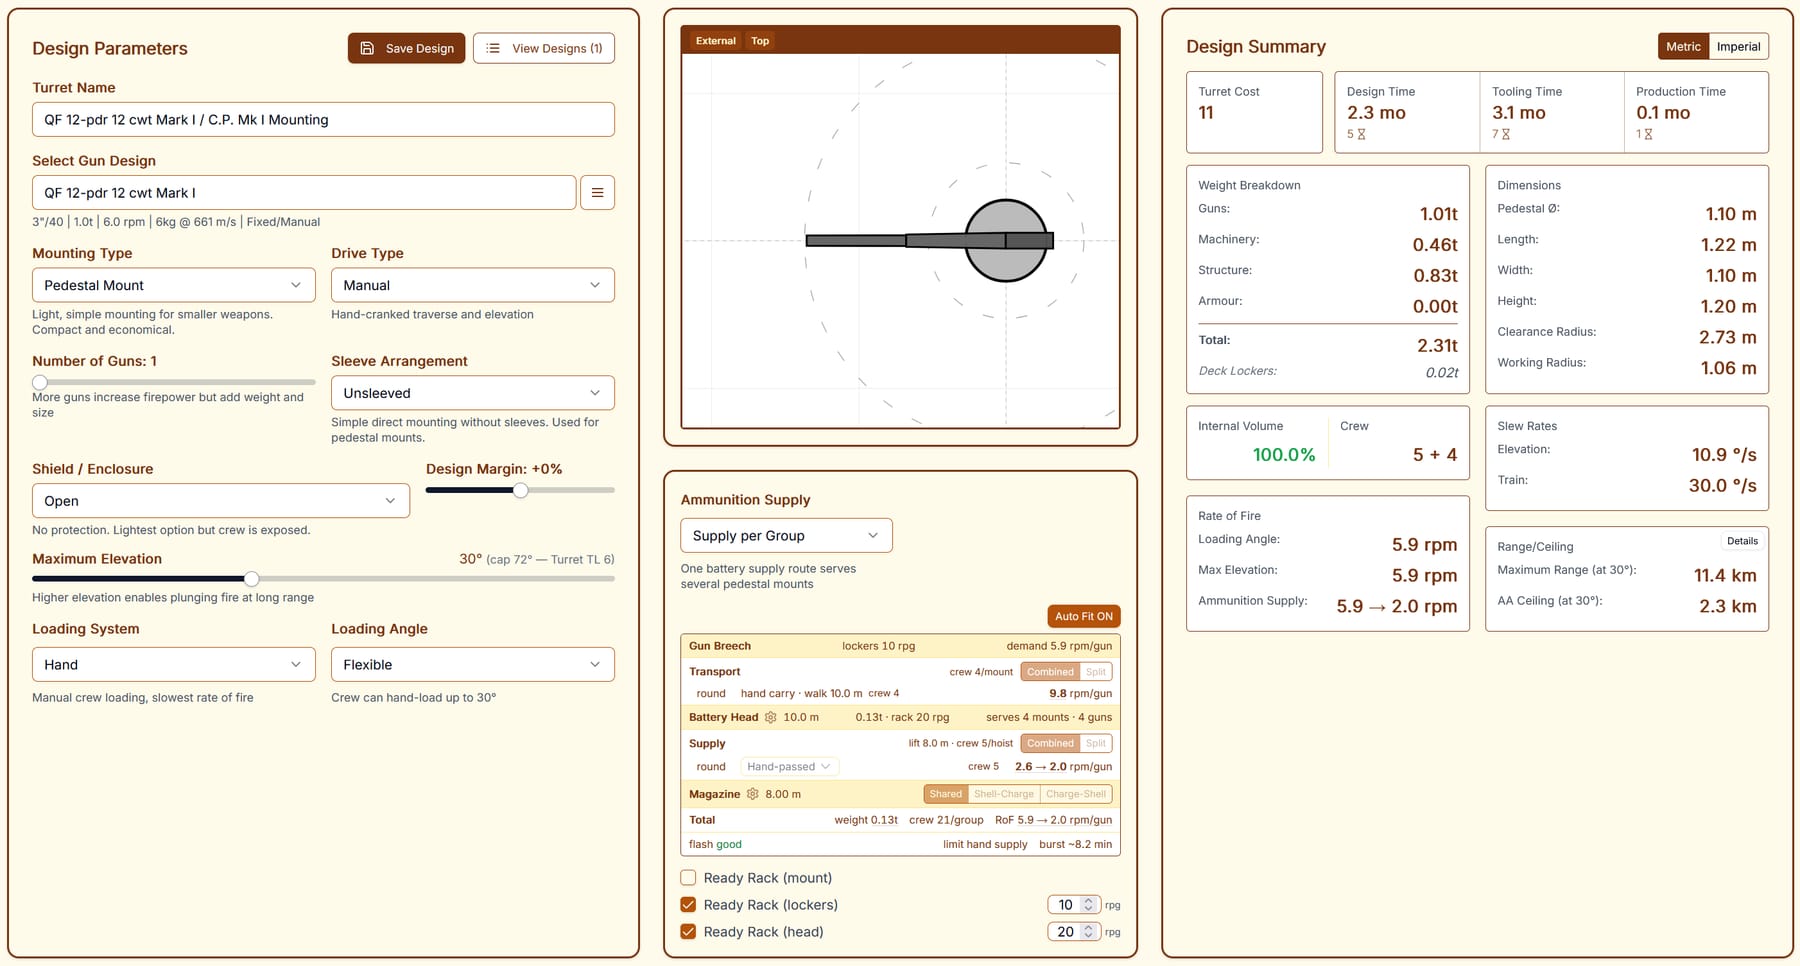The image size is (1800, 966).
Task: Select Split in Supply row
Action: point(1096,743)
